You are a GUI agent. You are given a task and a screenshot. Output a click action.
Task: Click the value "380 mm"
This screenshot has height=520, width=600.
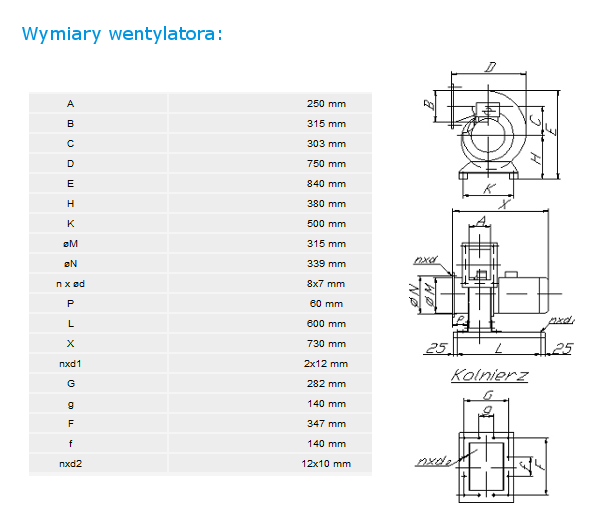(326, 204)
